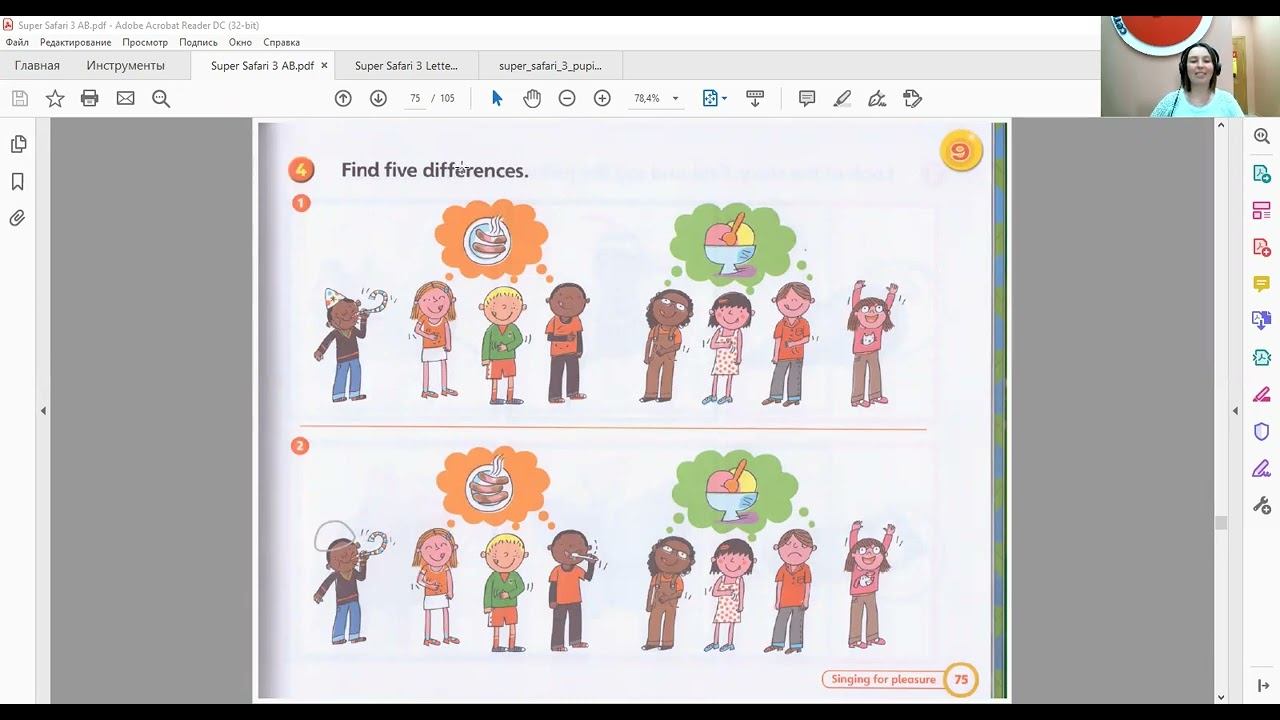Open the Attachments paperclip panel
This screenshot has height=720, width=1280.
click(18, 218)
